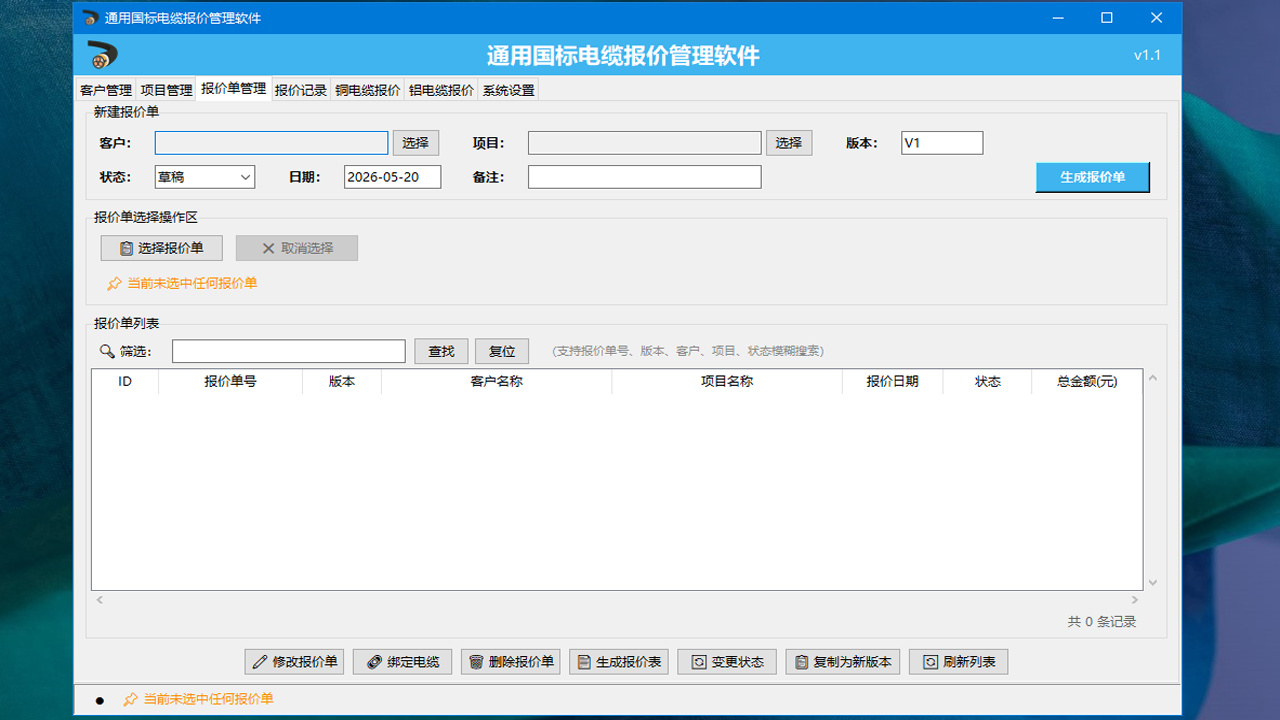Click the horizontal scrollbar left arrow
The height and width of the screenshot is (720, 1280).
click(99, 600)
